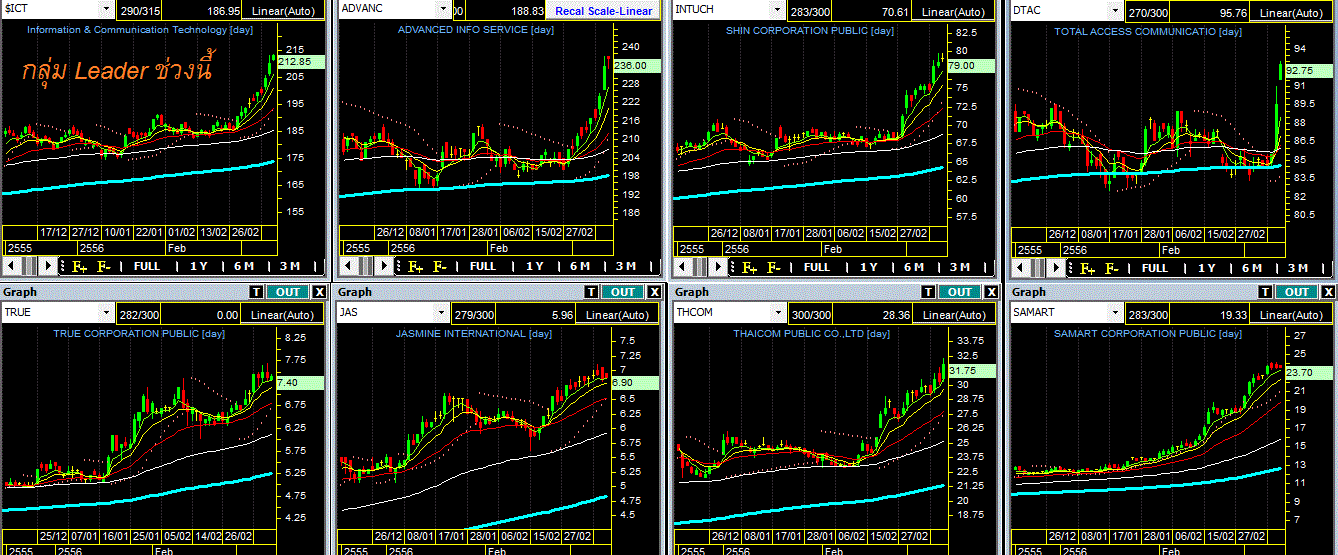Click the left scroll arrow in the $ICT chart

click(11, 266)
